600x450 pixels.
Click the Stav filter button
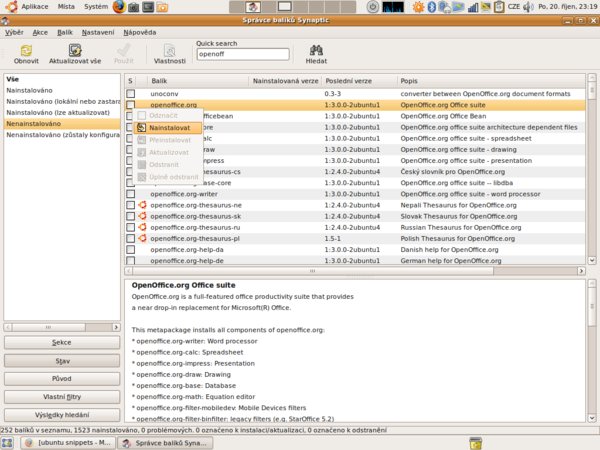click(x=62, y=361)
